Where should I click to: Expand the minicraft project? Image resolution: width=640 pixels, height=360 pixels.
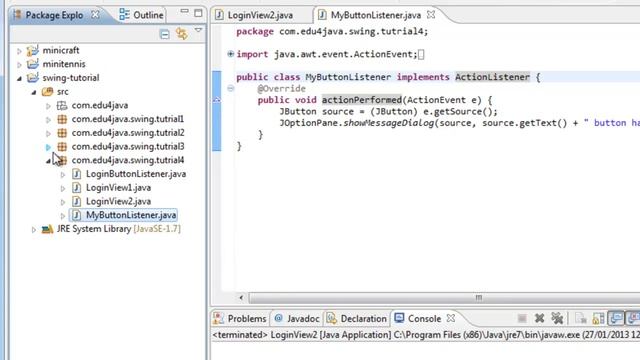click(19, 51)
